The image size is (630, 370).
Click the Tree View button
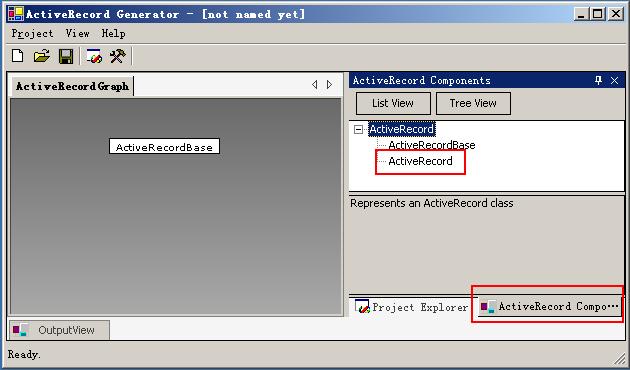[x=473, y=103]
